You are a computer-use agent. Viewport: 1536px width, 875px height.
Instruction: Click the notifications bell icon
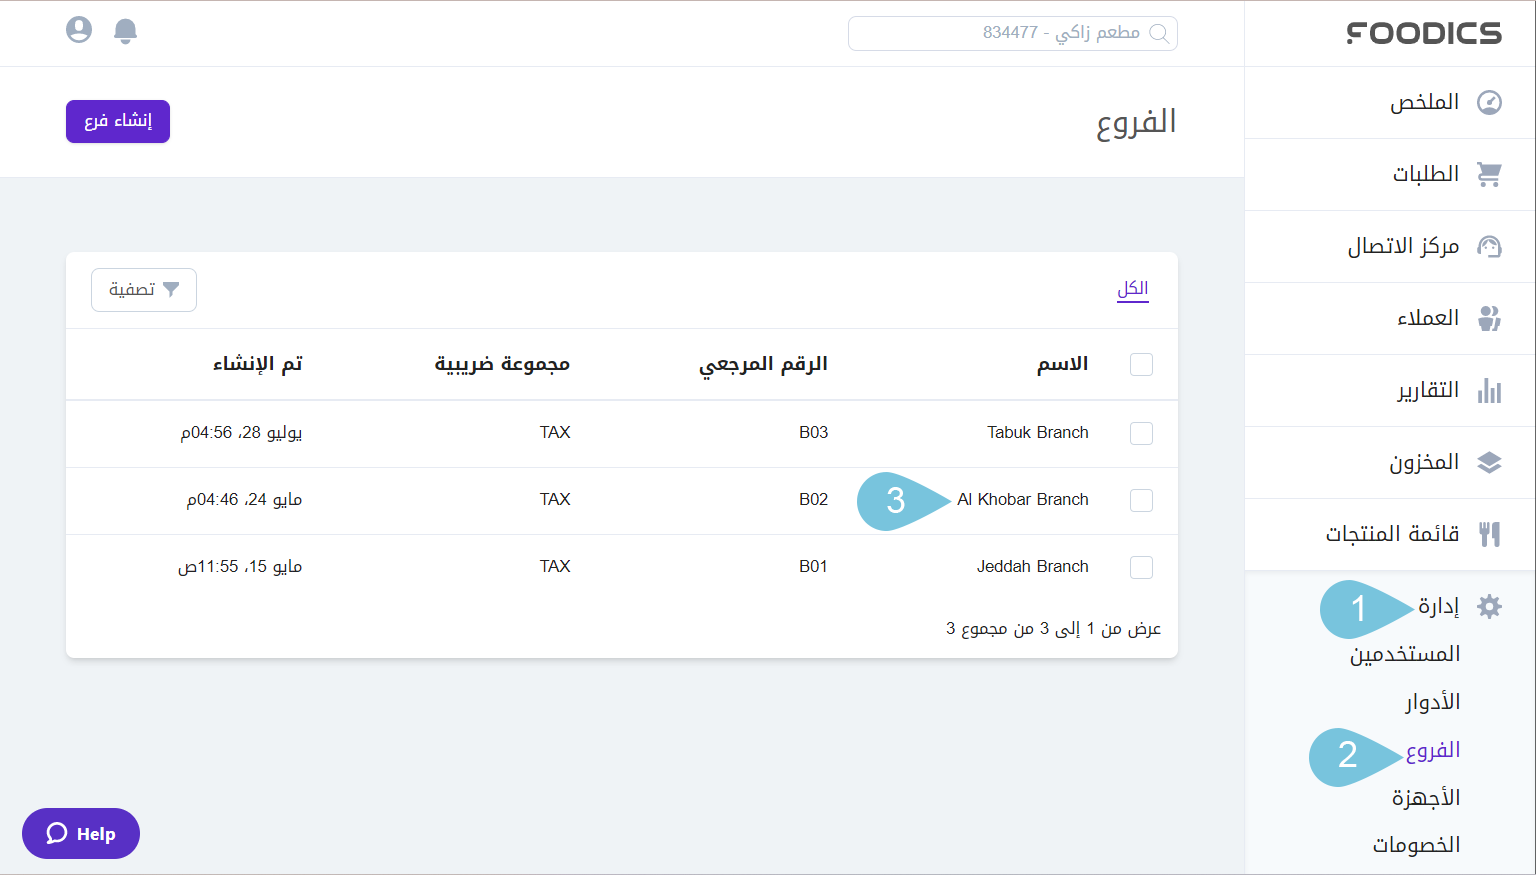pos(125,31)
